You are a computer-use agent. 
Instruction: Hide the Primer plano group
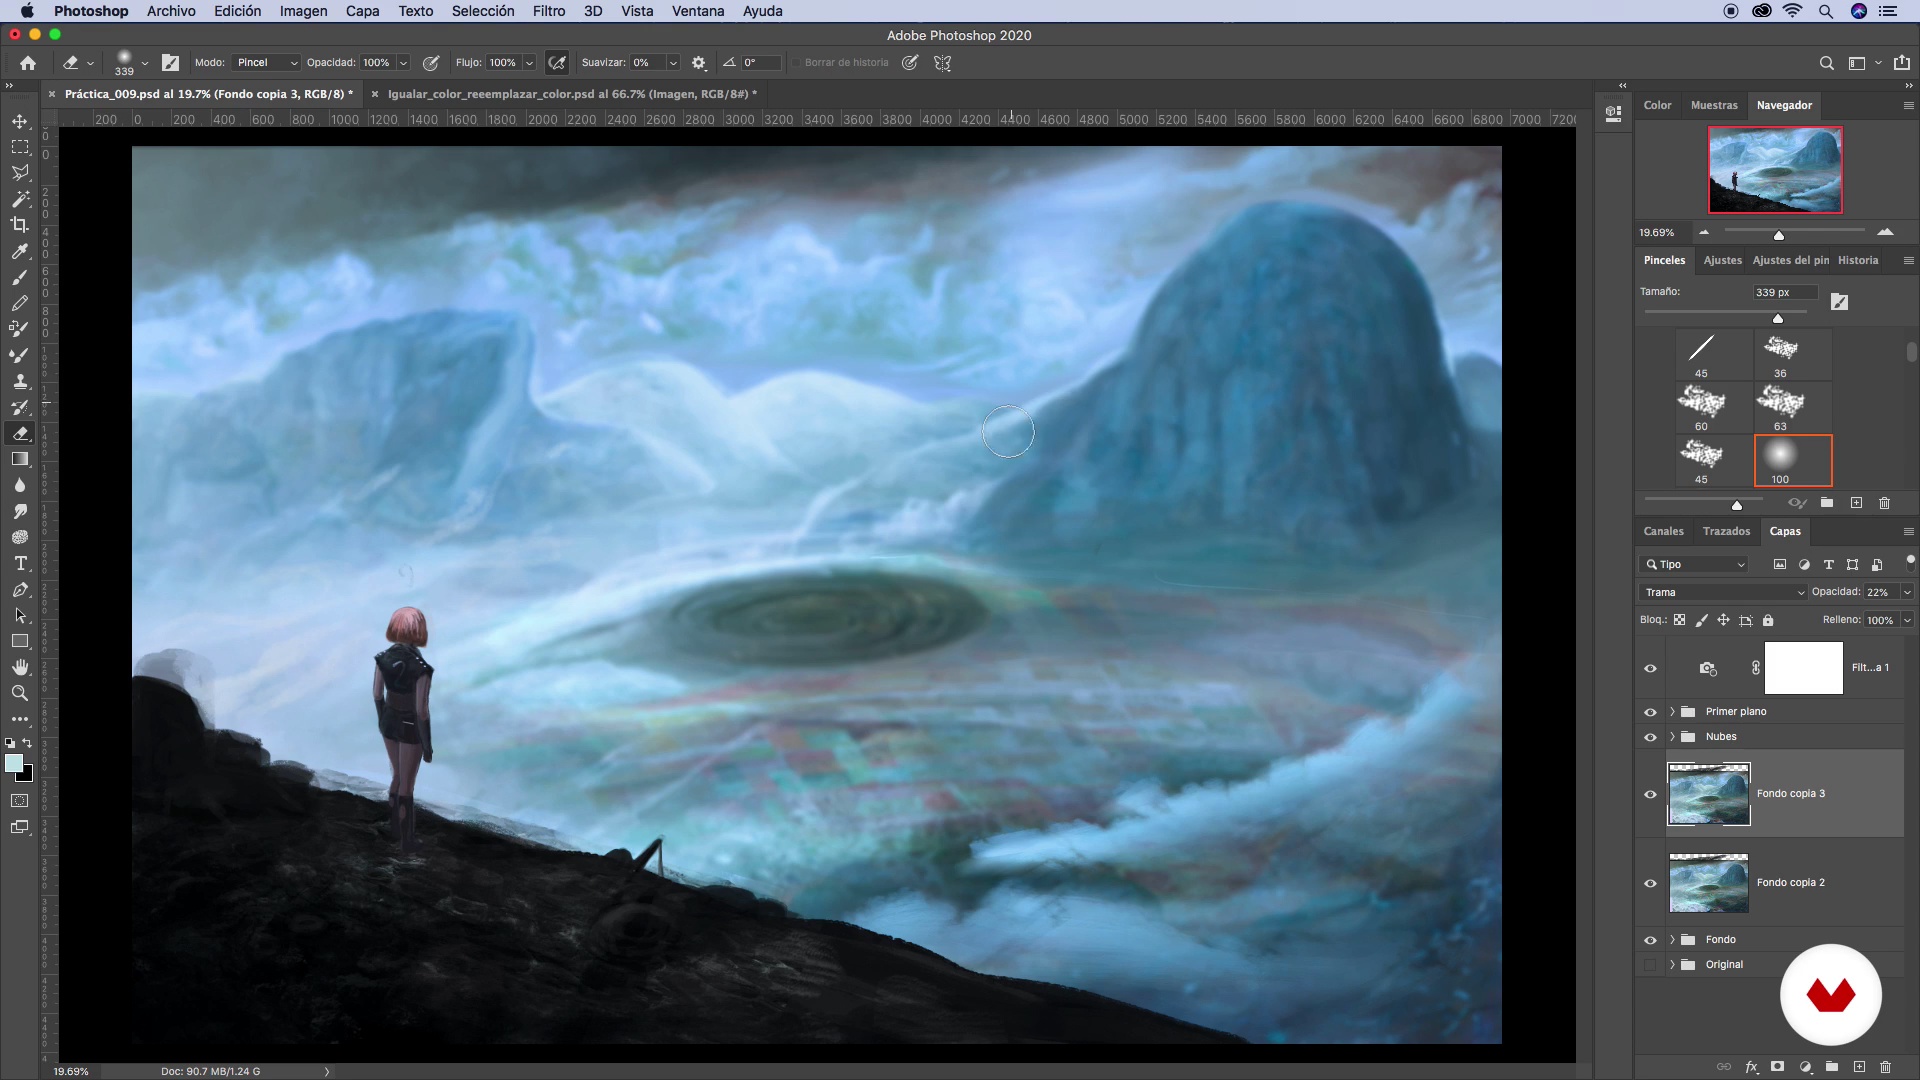1650,712
